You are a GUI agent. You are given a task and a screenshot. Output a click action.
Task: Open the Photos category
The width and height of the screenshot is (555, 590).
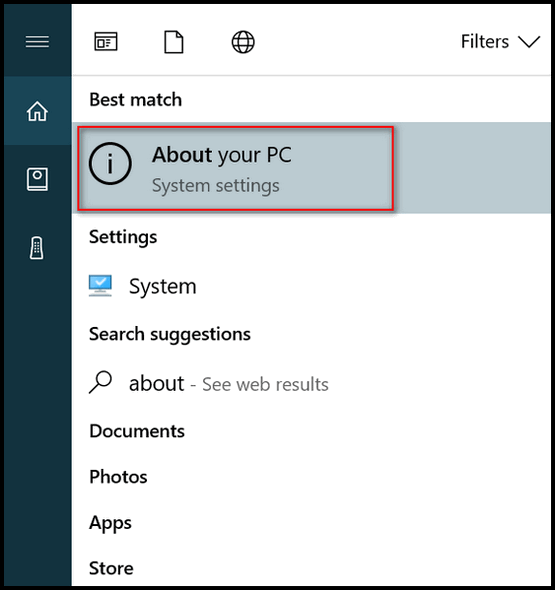[x=118, y=477]
